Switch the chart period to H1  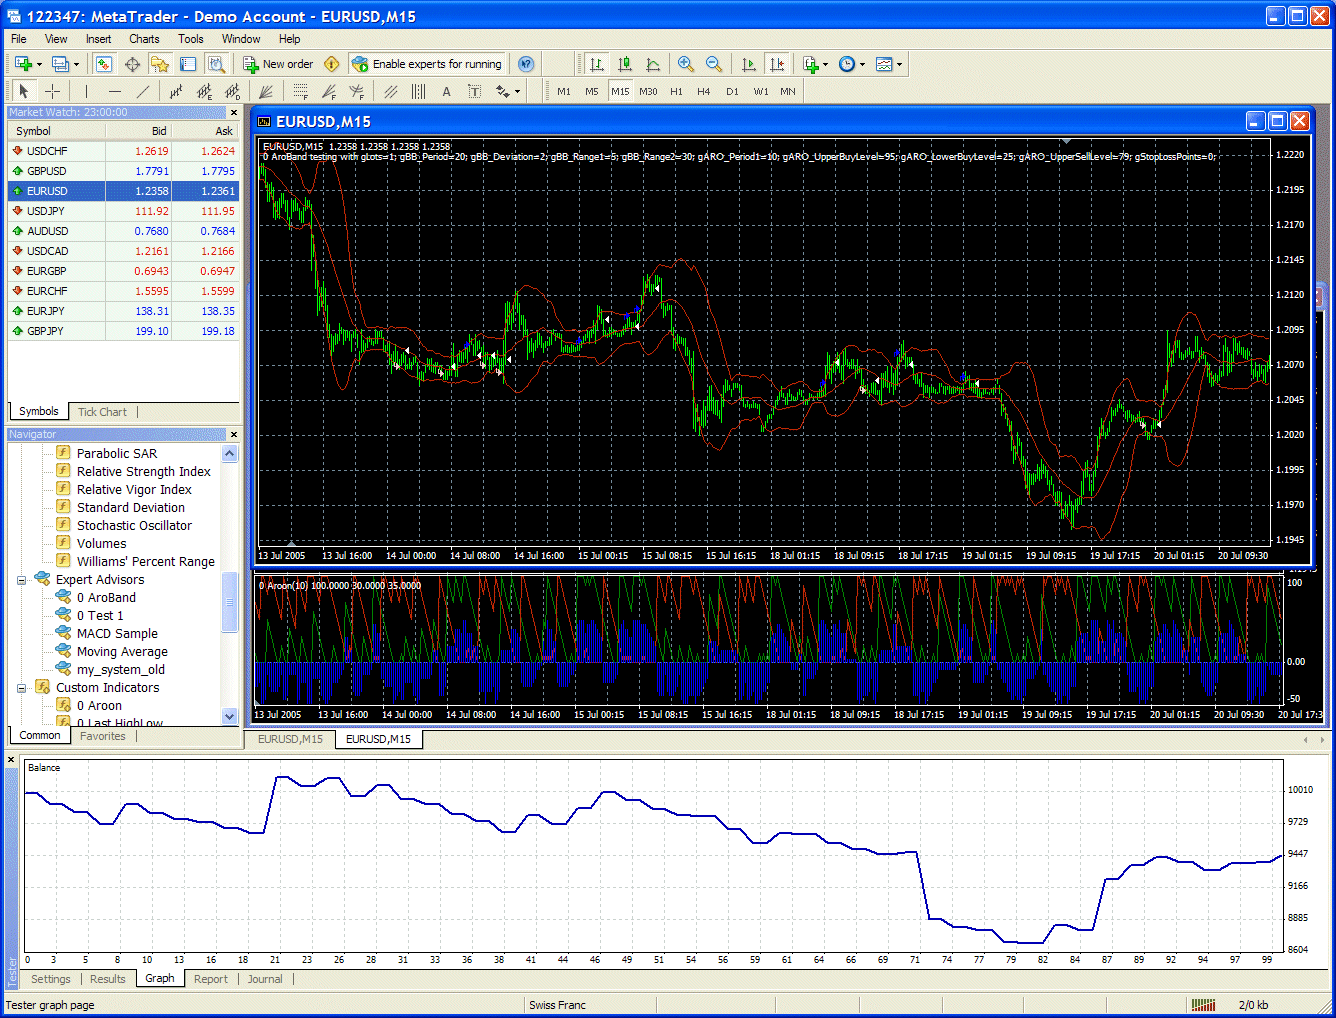point(676,91)
